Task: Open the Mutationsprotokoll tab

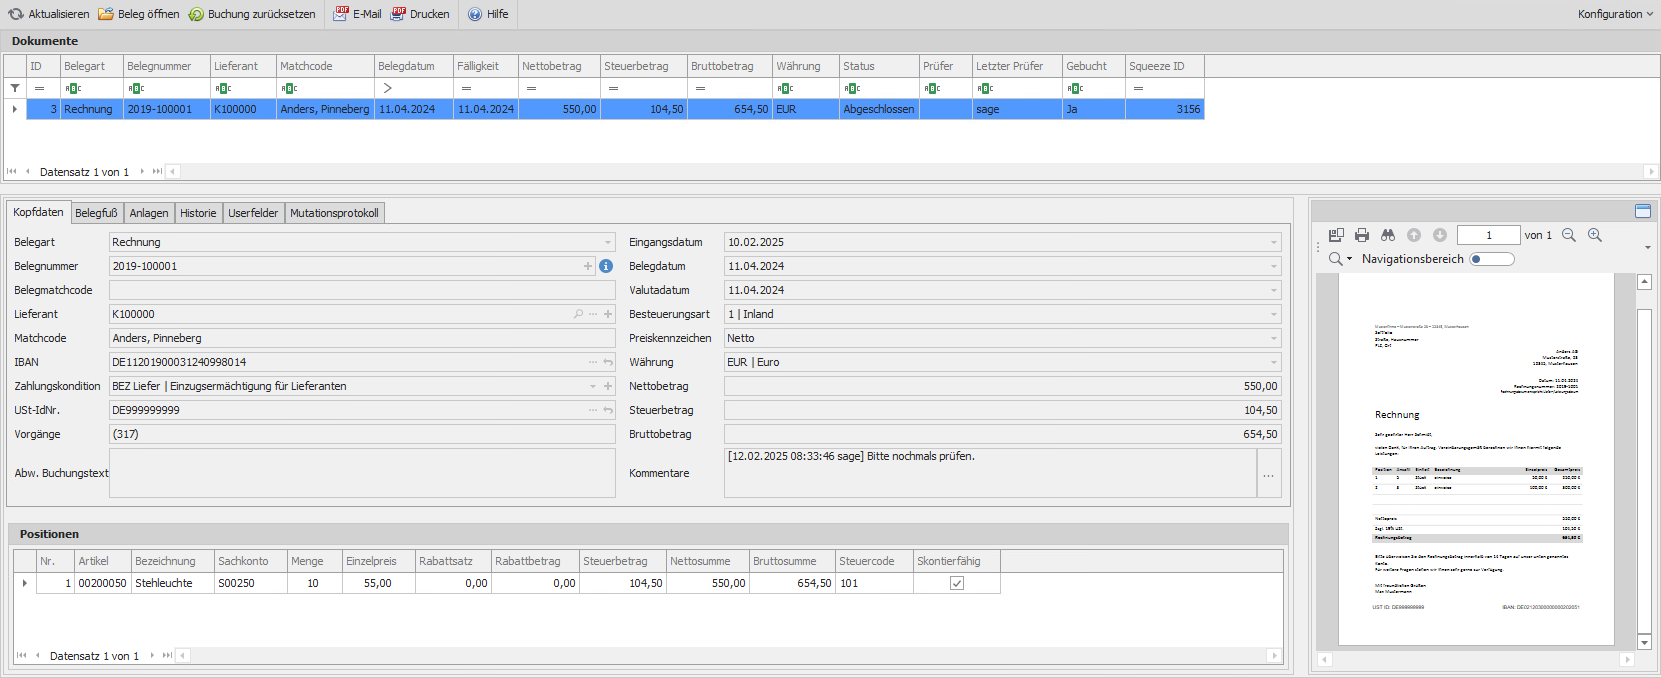Action: pos(334,213)
